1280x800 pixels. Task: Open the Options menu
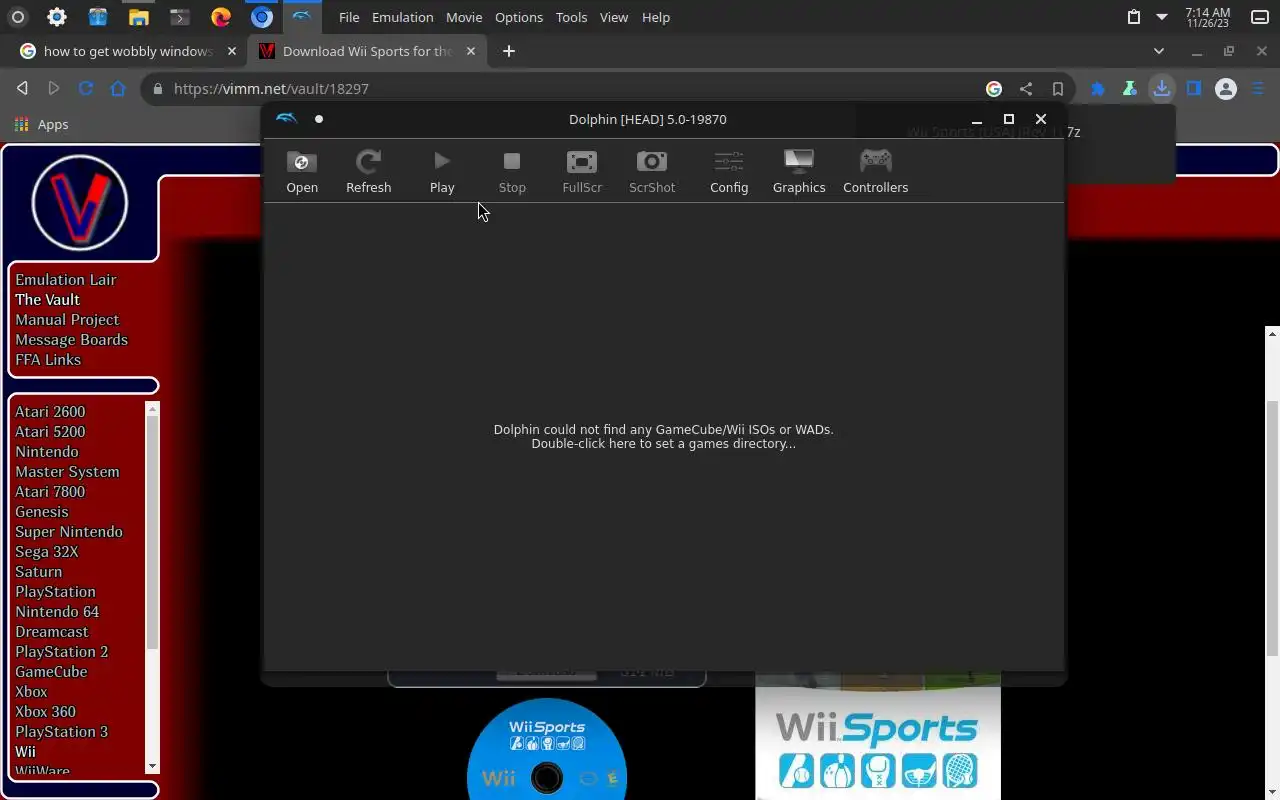pos(519,17)
